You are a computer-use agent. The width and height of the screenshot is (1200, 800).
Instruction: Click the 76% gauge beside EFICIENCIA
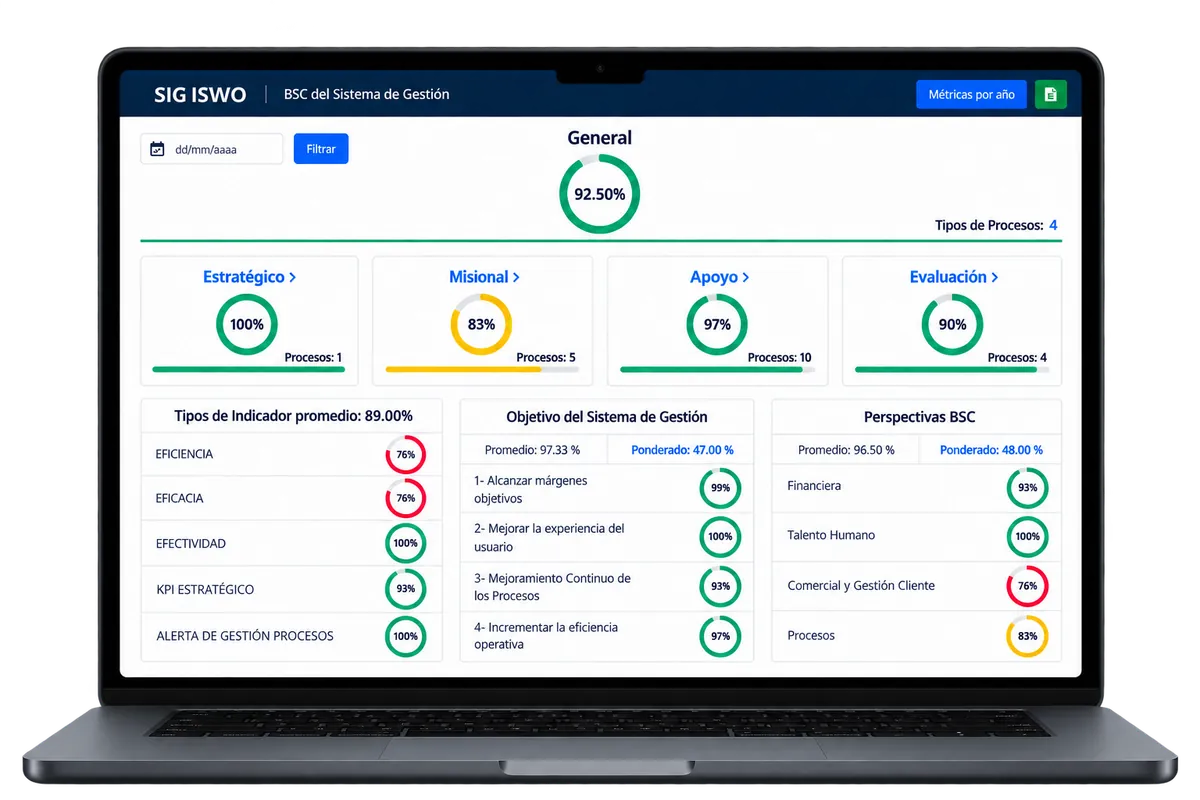[x=405, y=454]
